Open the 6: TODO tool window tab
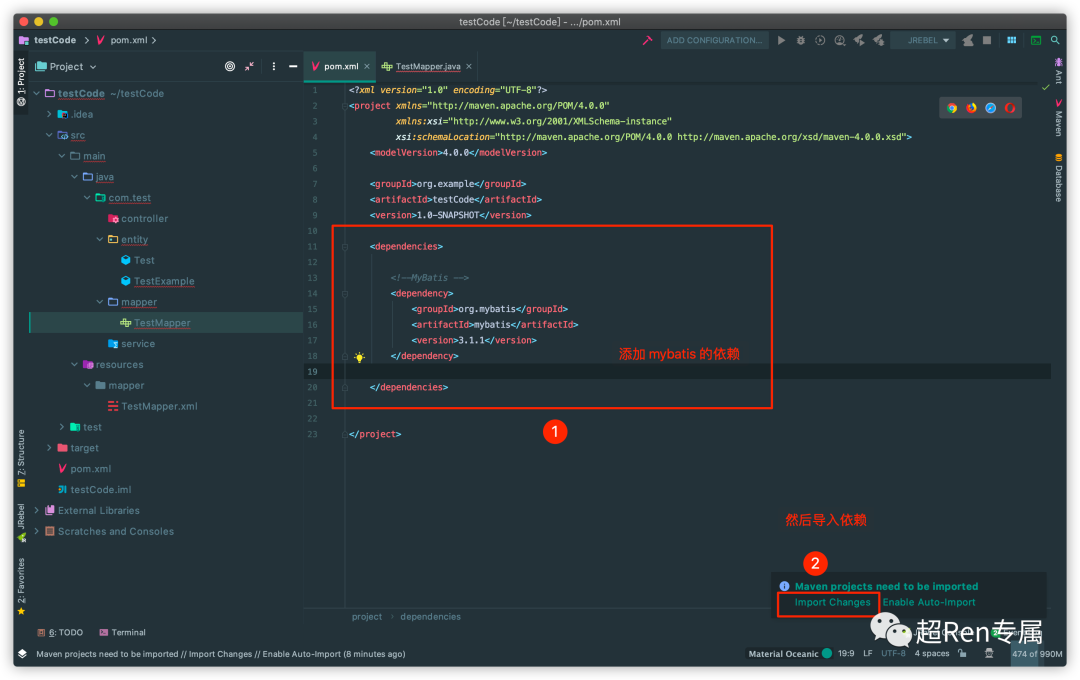This screenshot has width=1080, height=680. 61,632
